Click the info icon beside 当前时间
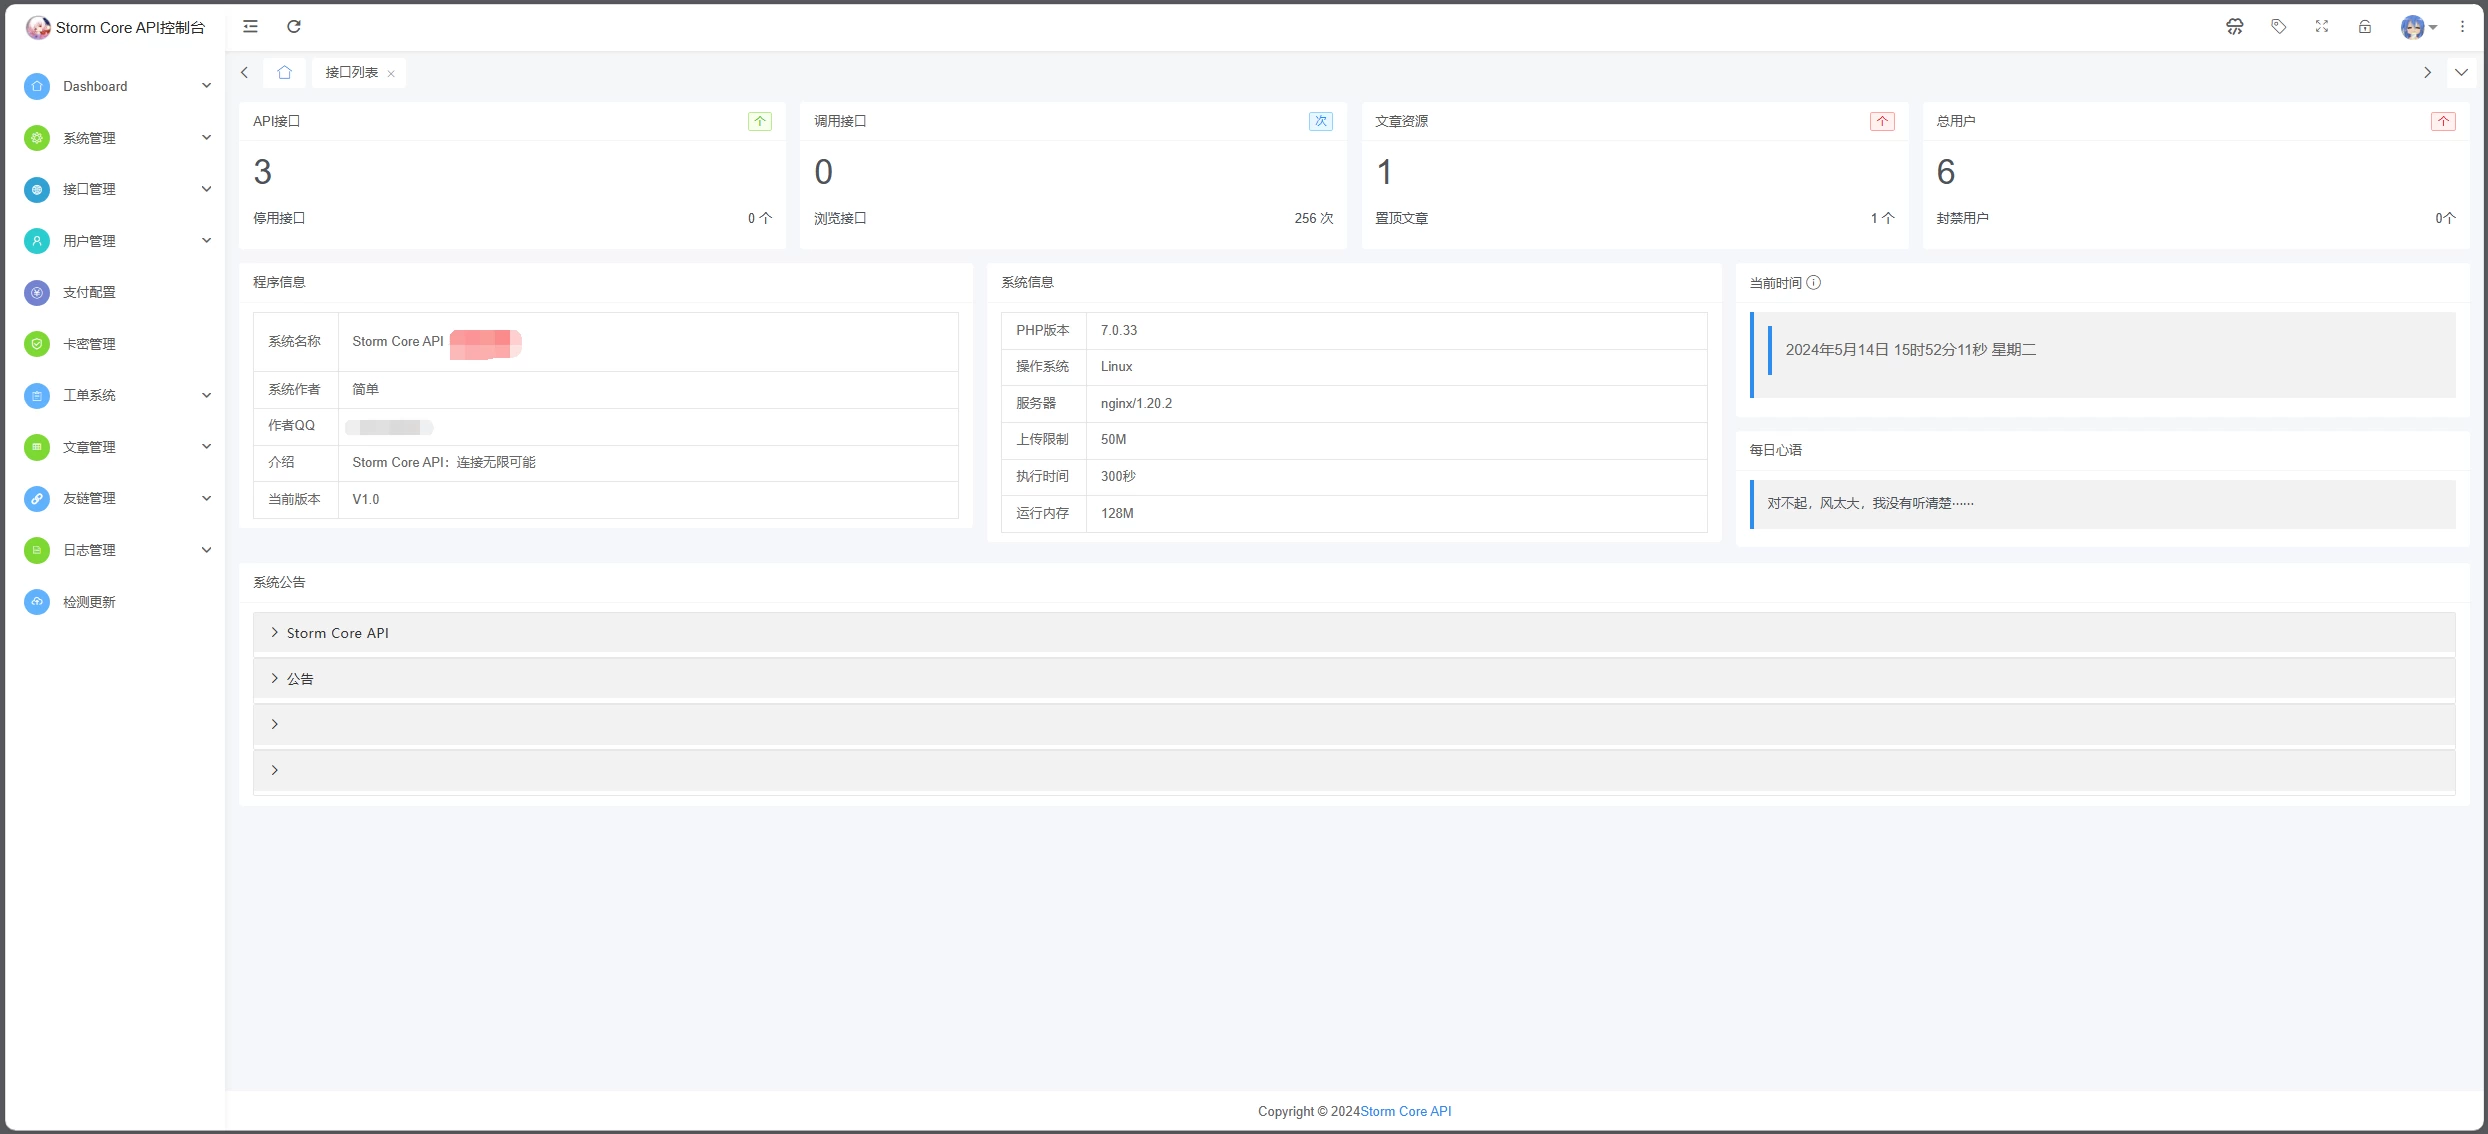Viewport: 2488px width, 1134px height. coord(1813,283)
